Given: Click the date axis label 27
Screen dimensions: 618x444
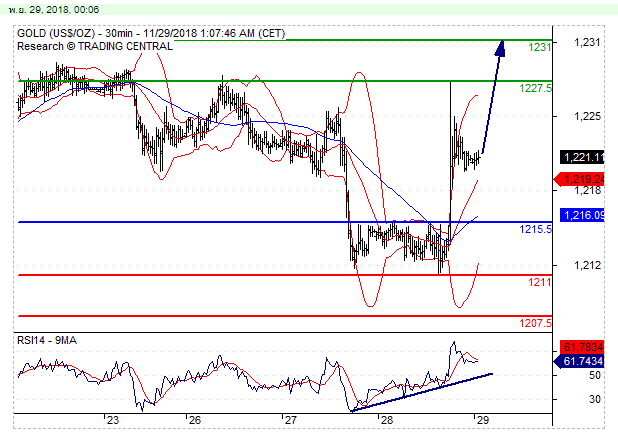Looking at the screenshot, I should [x=290, y=420].
